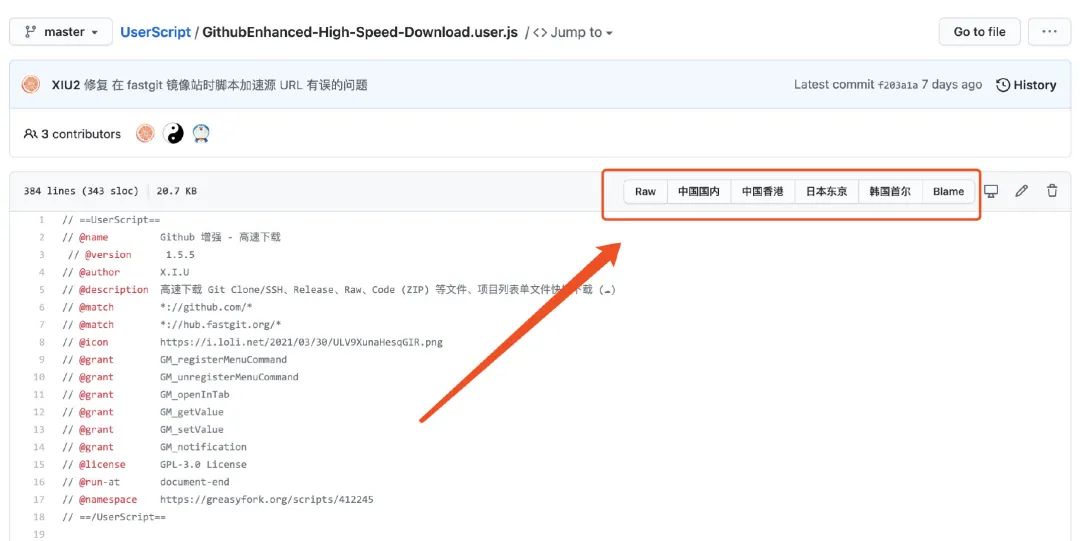Click the '// ==UserScript==' opening line
Screen dimensions: 1080x541
click(x=111, y=220)
